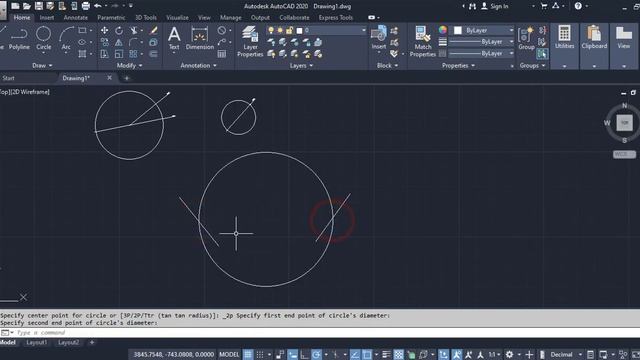Screen dimensions: 640x360
Task: Add a new layout with plus button
Action: (x=92, y=342)
